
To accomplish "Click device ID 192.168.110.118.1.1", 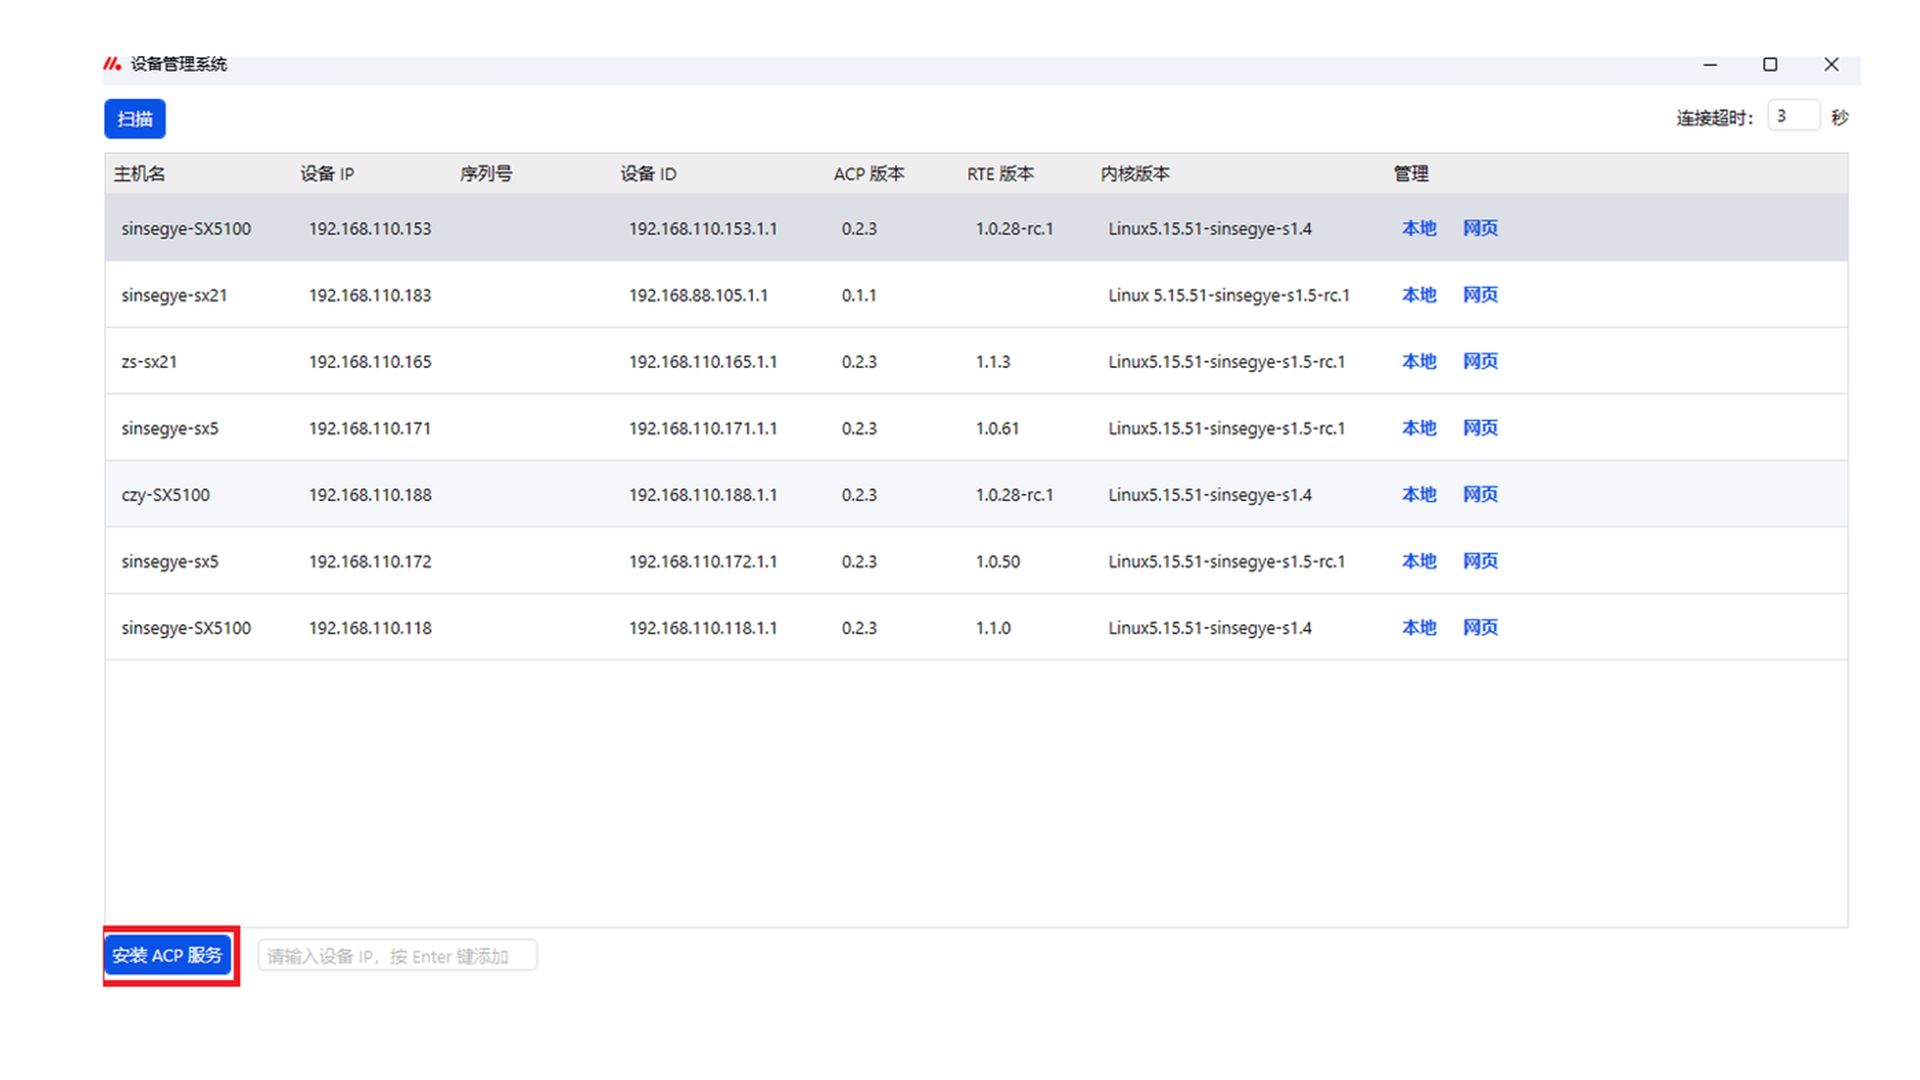I will click(703, 628).
